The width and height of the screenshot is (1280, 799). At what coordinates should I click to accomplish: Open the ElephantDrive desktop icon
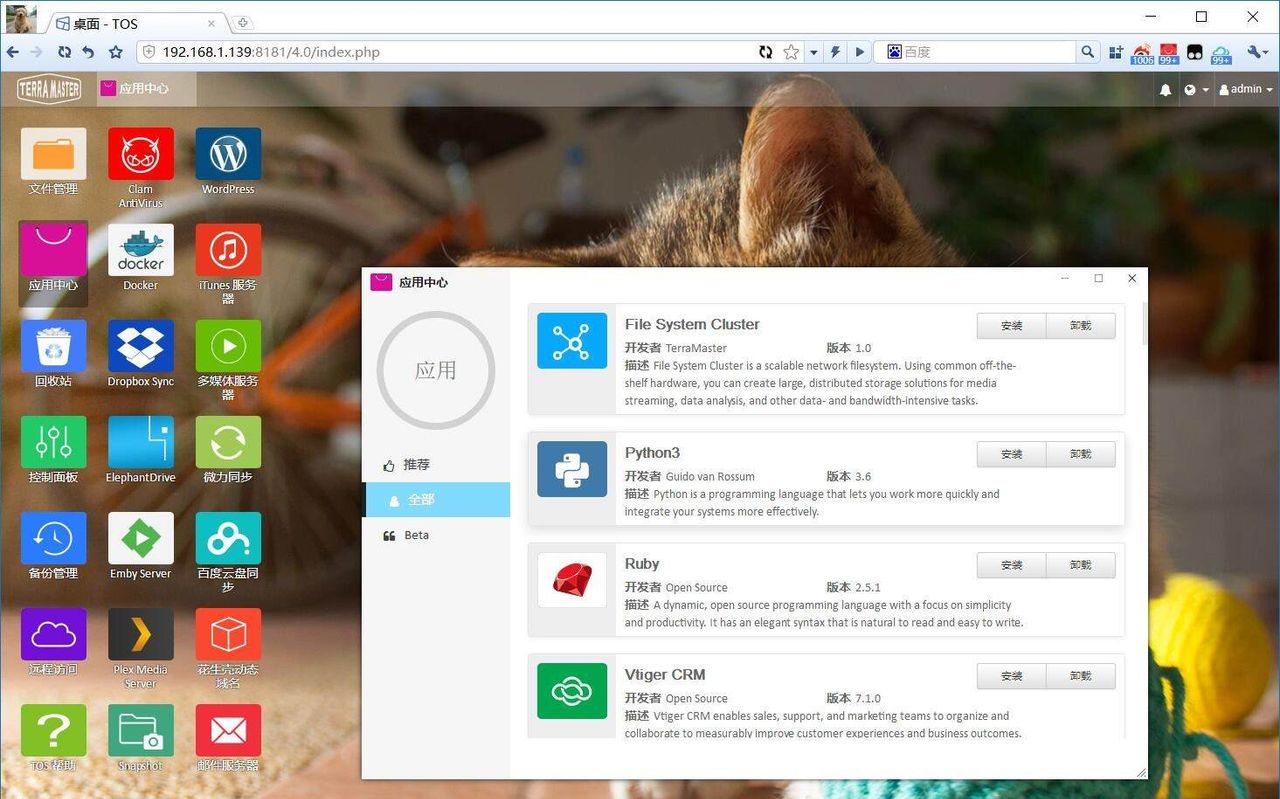click(140, 443)
